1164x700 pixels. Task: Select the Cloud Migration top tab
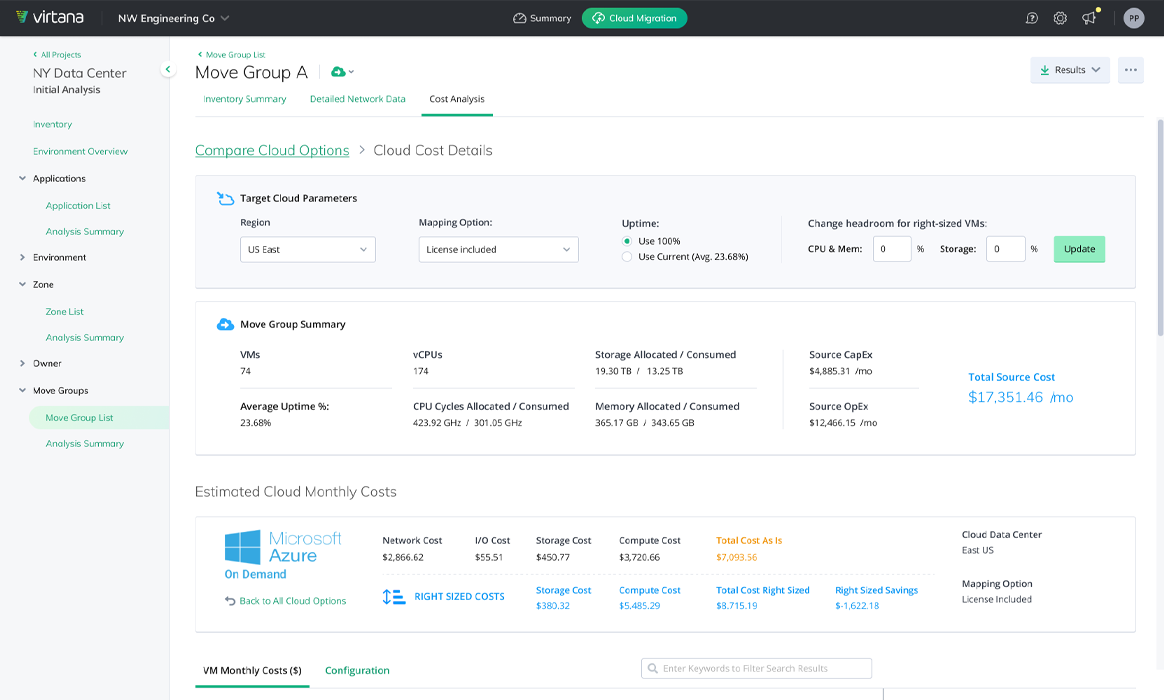(x=635, y=18)
